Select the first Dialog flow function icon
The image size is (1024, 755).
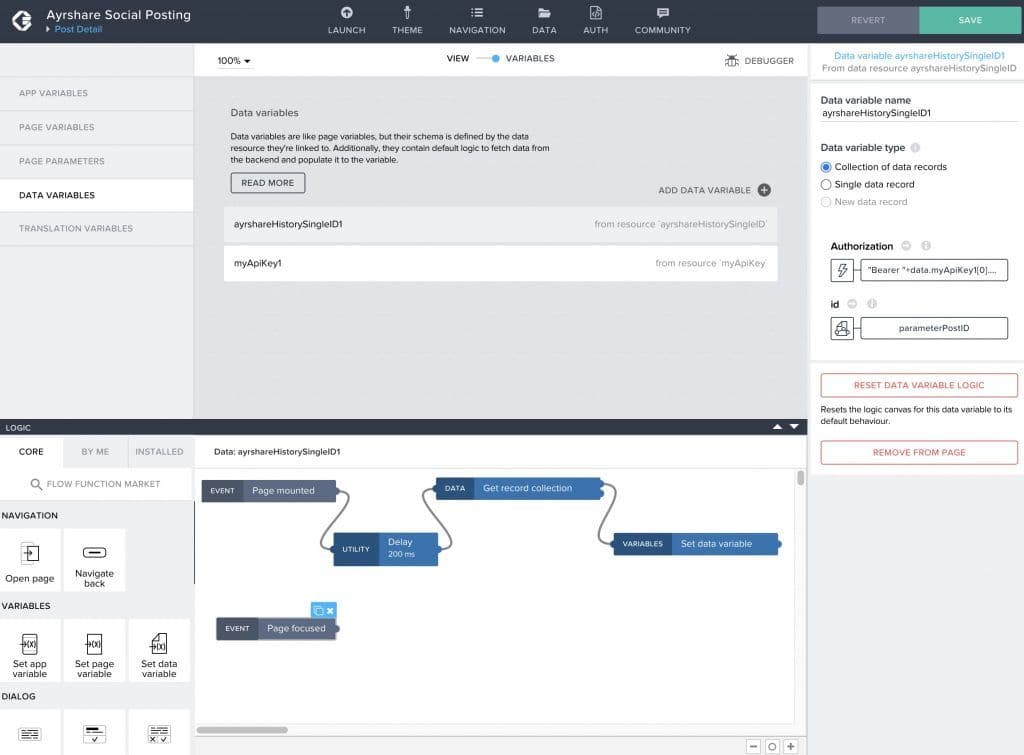(30, 733)
